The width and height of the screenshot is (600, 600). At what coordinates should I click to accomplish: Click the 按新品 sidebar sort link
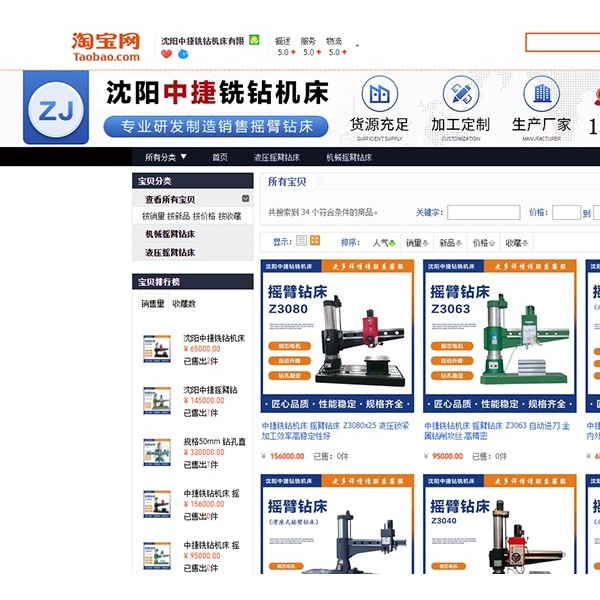(178, 216)
